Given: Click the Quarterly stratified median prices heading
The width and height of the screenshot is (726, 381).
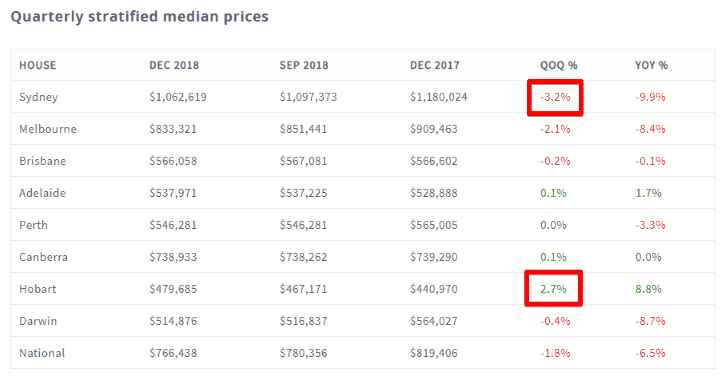Looking at the screenshot, I should coord(139,17).
